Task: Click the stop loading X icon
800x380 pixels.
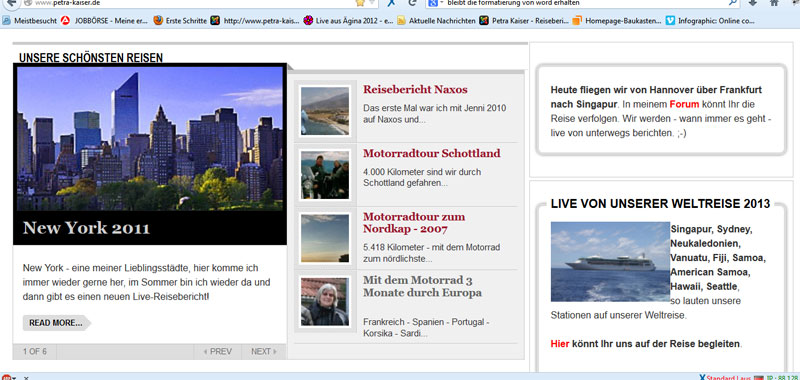Action: coord(392,3)
